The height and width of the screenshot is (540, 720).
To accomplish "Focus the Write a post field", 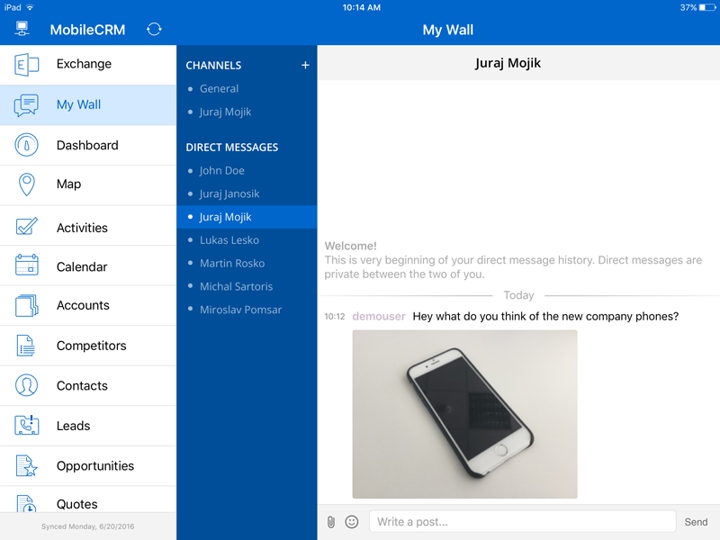I will click(522, 522).
